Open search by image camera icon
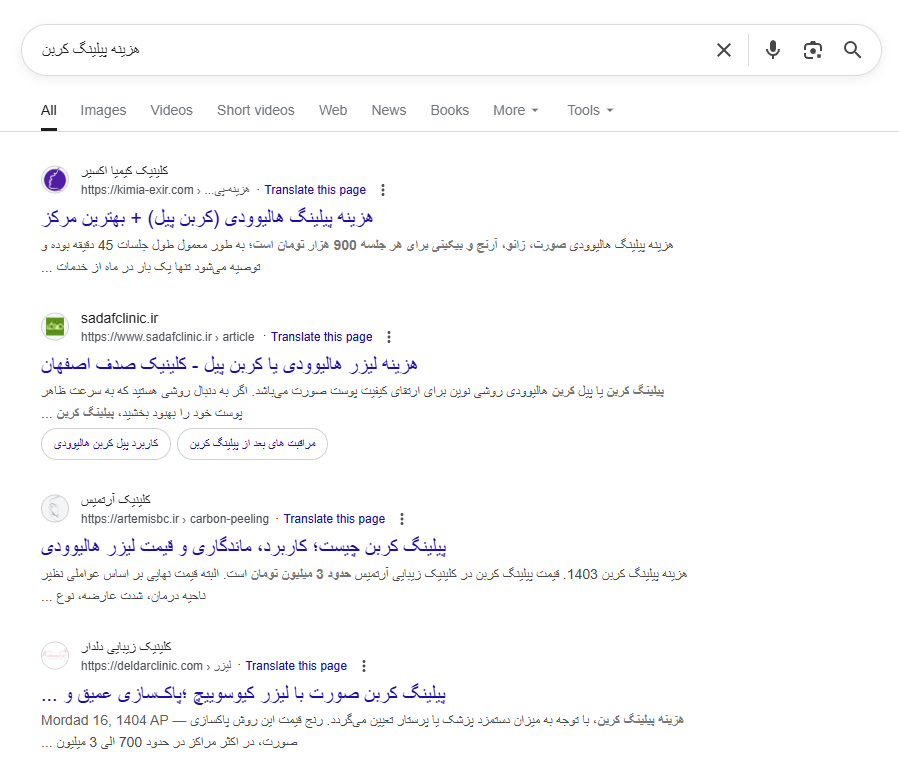This screenshot has width=899, height=762. click(x=812, y=50)
